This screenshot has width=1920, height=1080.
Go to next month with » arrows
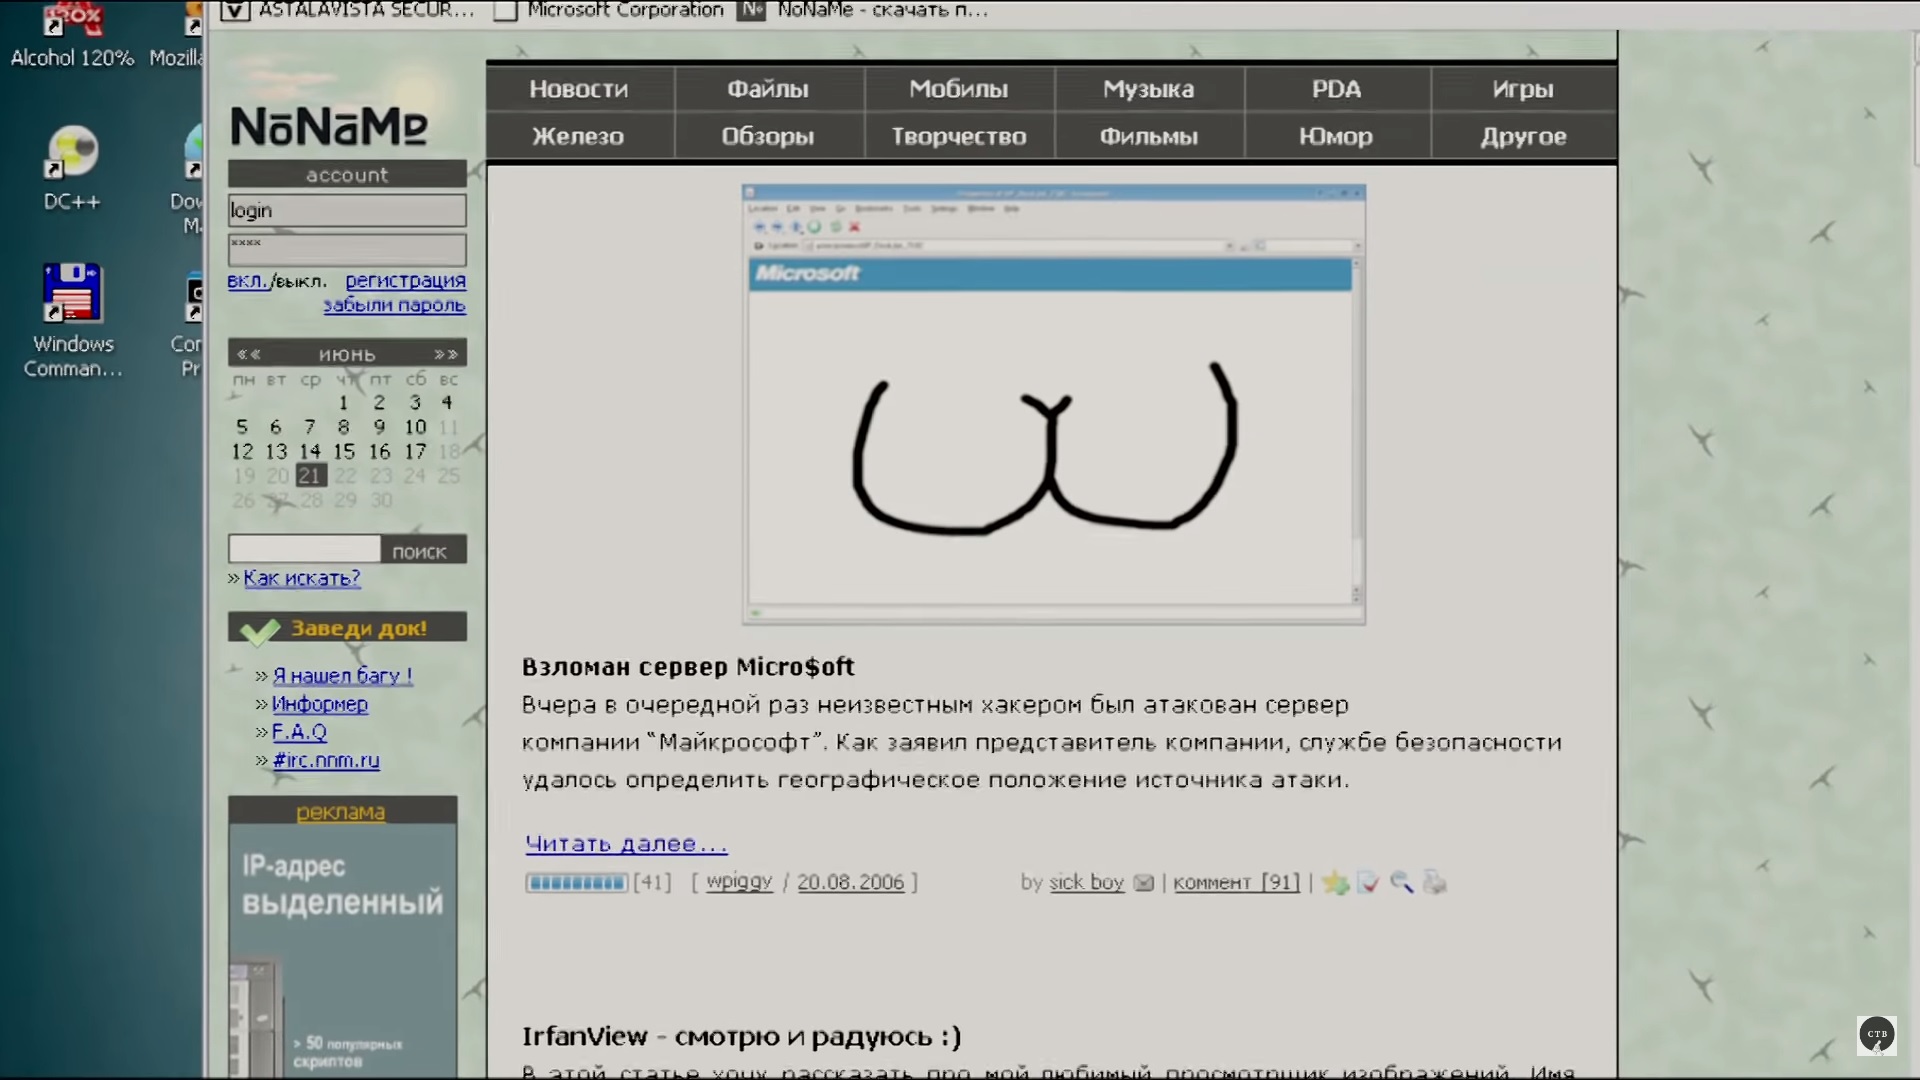pyautogui.click(x=446, y=354)
